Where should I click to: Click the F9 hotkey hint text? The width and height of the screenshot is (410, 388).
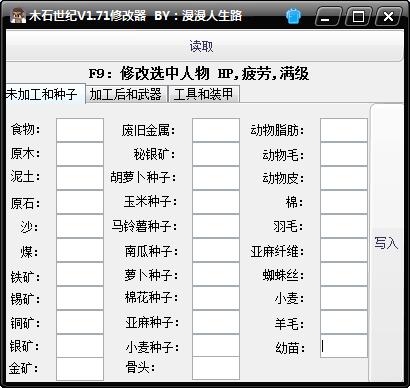[199, 73]
